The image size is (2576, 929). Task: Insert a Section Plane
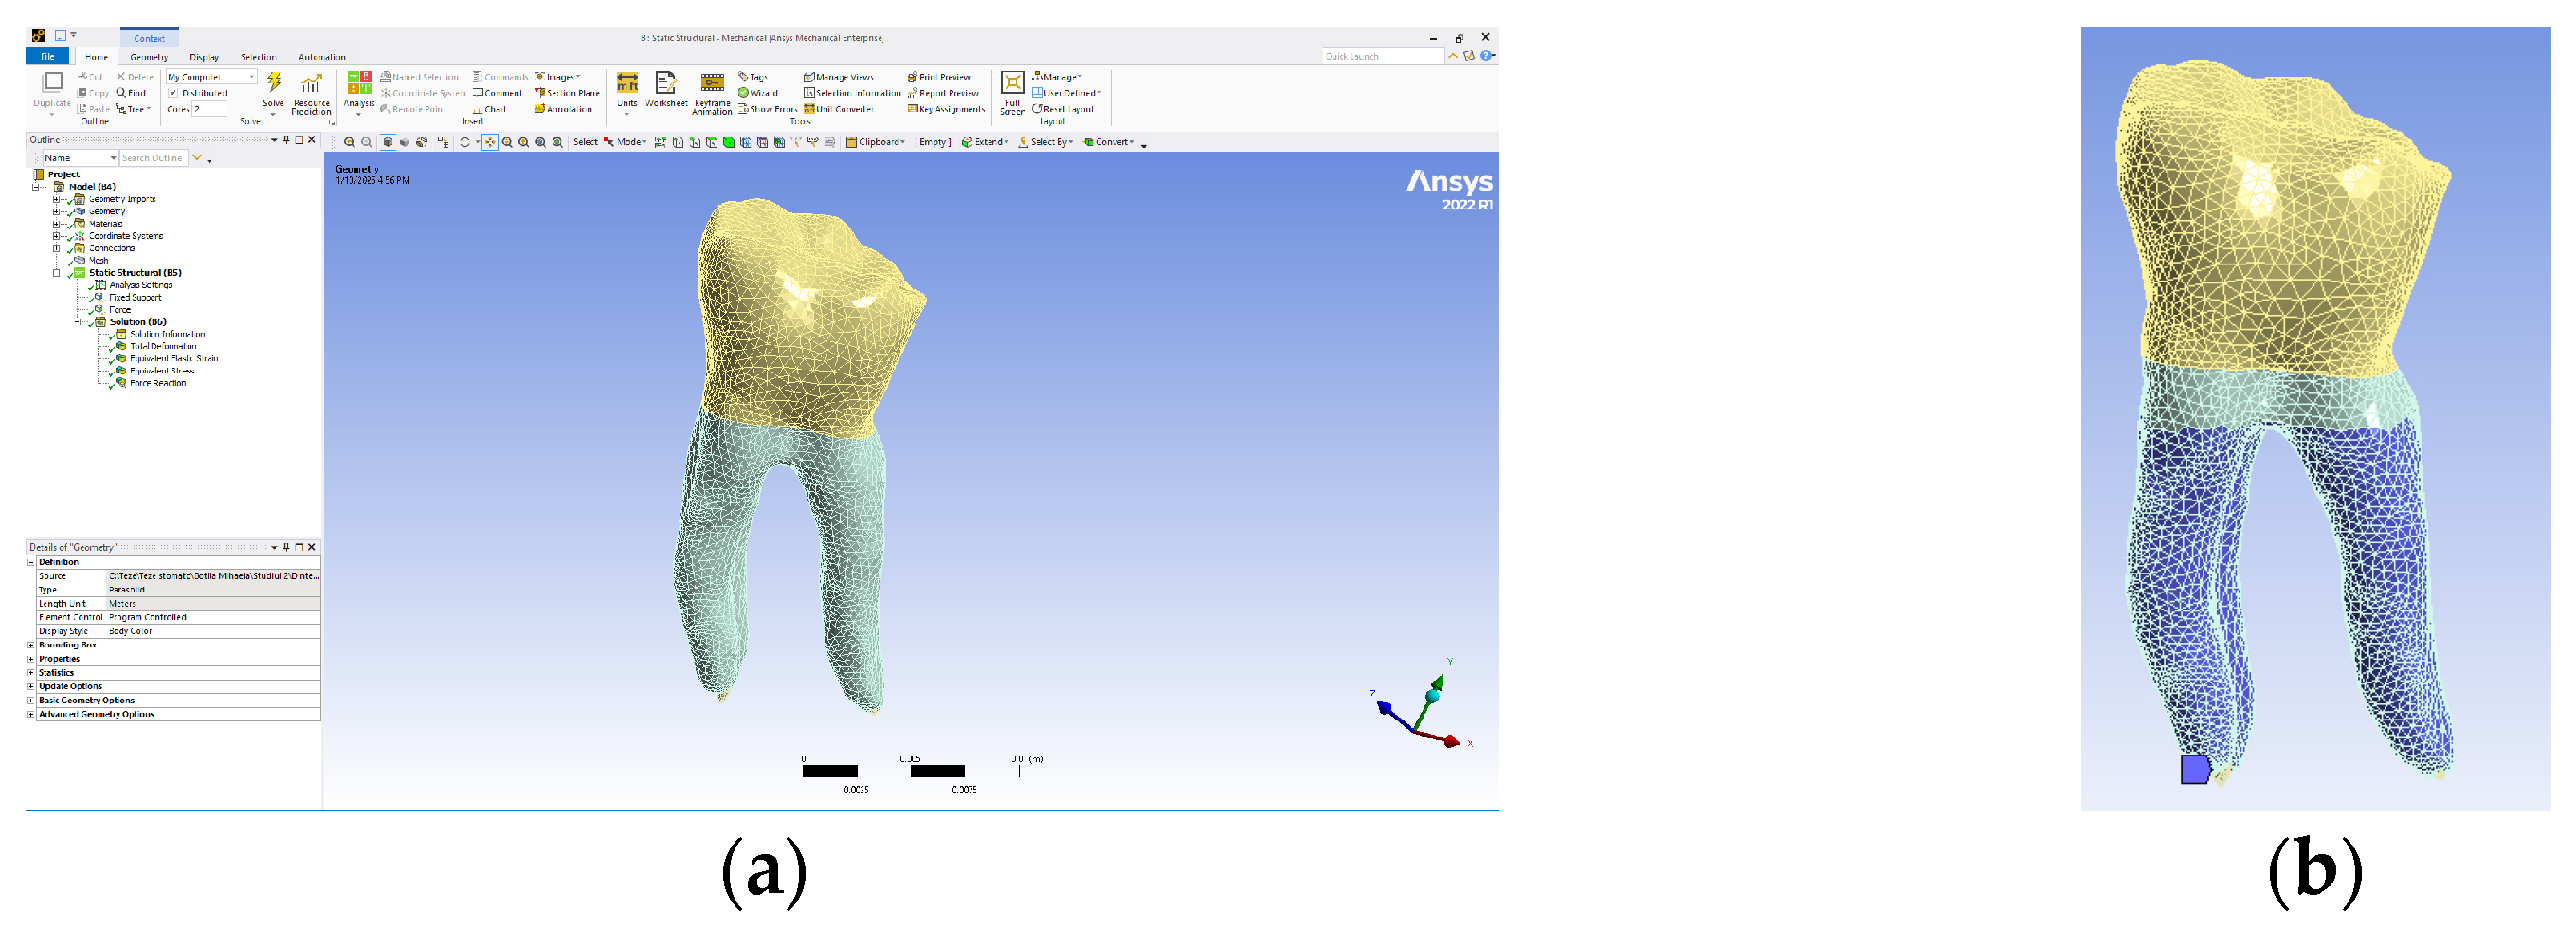(x=567, y=93)
